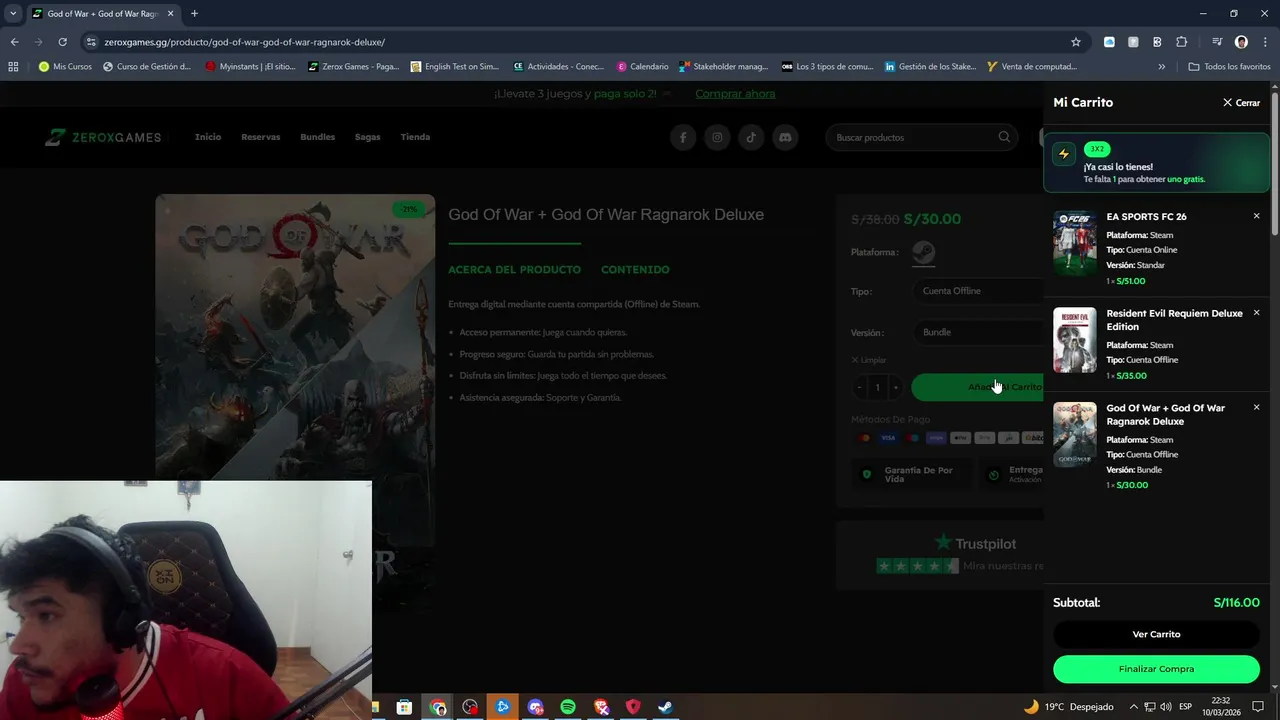Open Todos los favoritos folder
This screenshot has width=1280, height=720.
pyautogui.click(x=1230, y=67)
